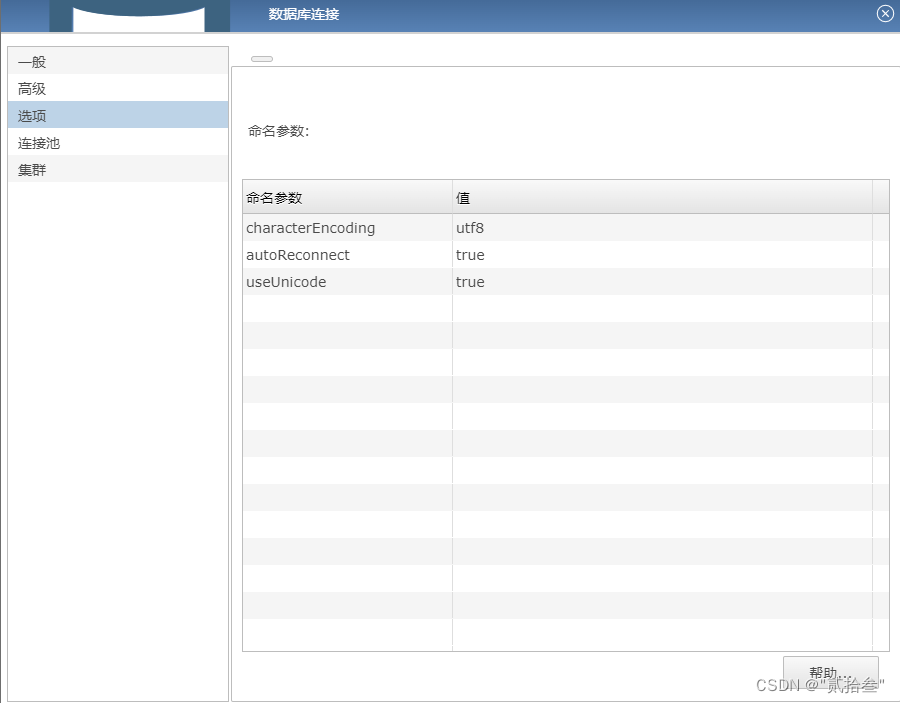Click the 命名参数 column header

(347, 197)
